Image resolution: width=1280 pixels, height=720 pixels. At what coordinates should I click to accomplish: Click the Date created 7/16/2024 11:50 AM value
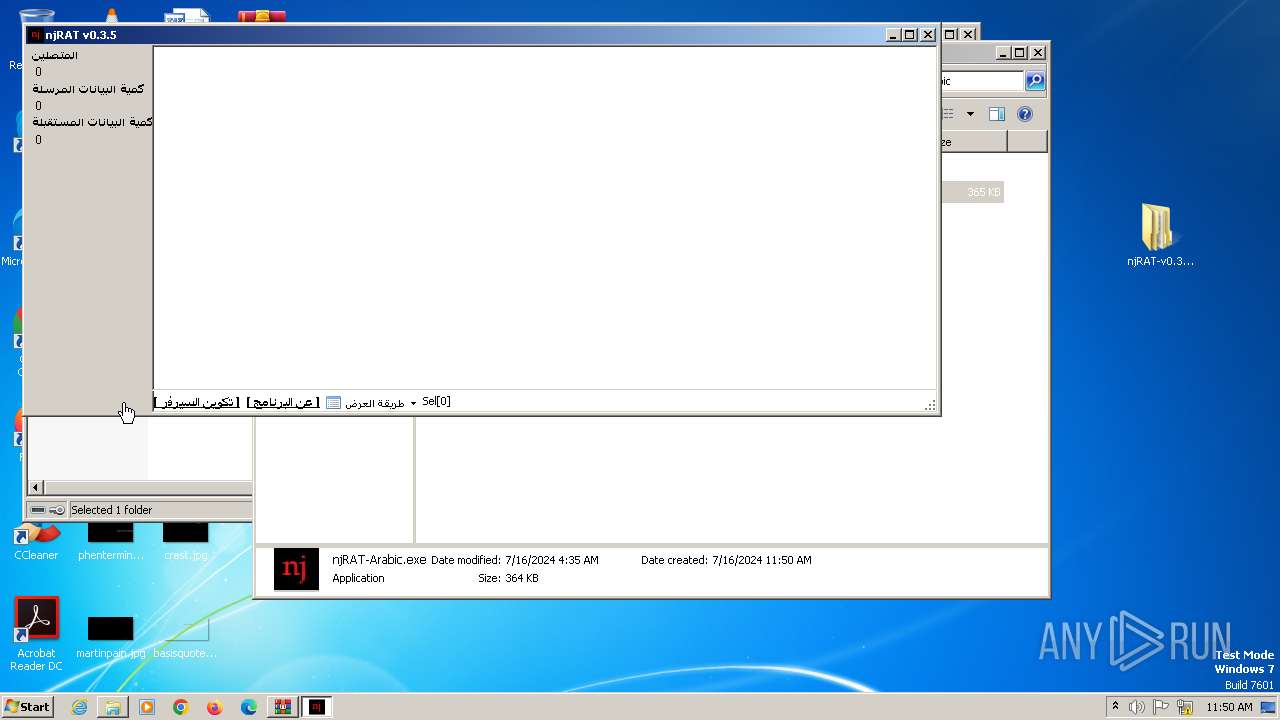[762, 560]
